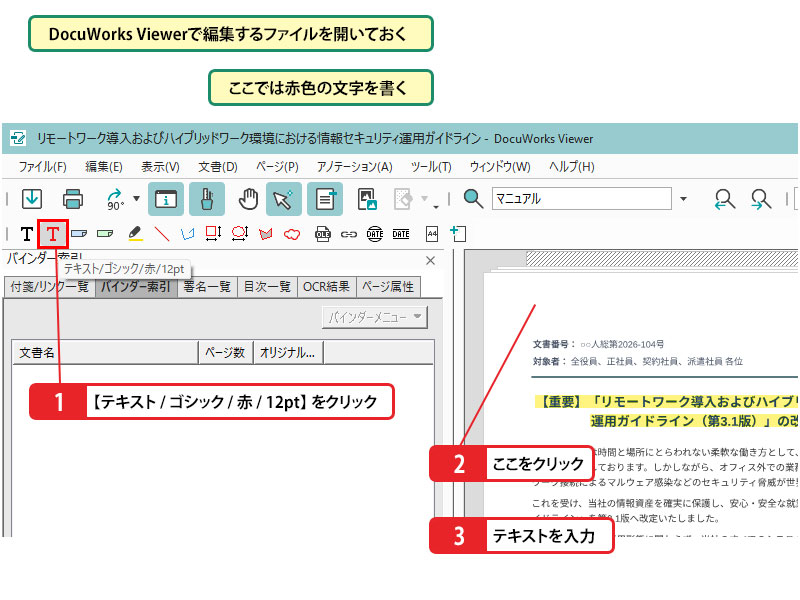Open the アノテーション(A) menu
The height and width of the screenshot is (600, 800).
point(355,166)
